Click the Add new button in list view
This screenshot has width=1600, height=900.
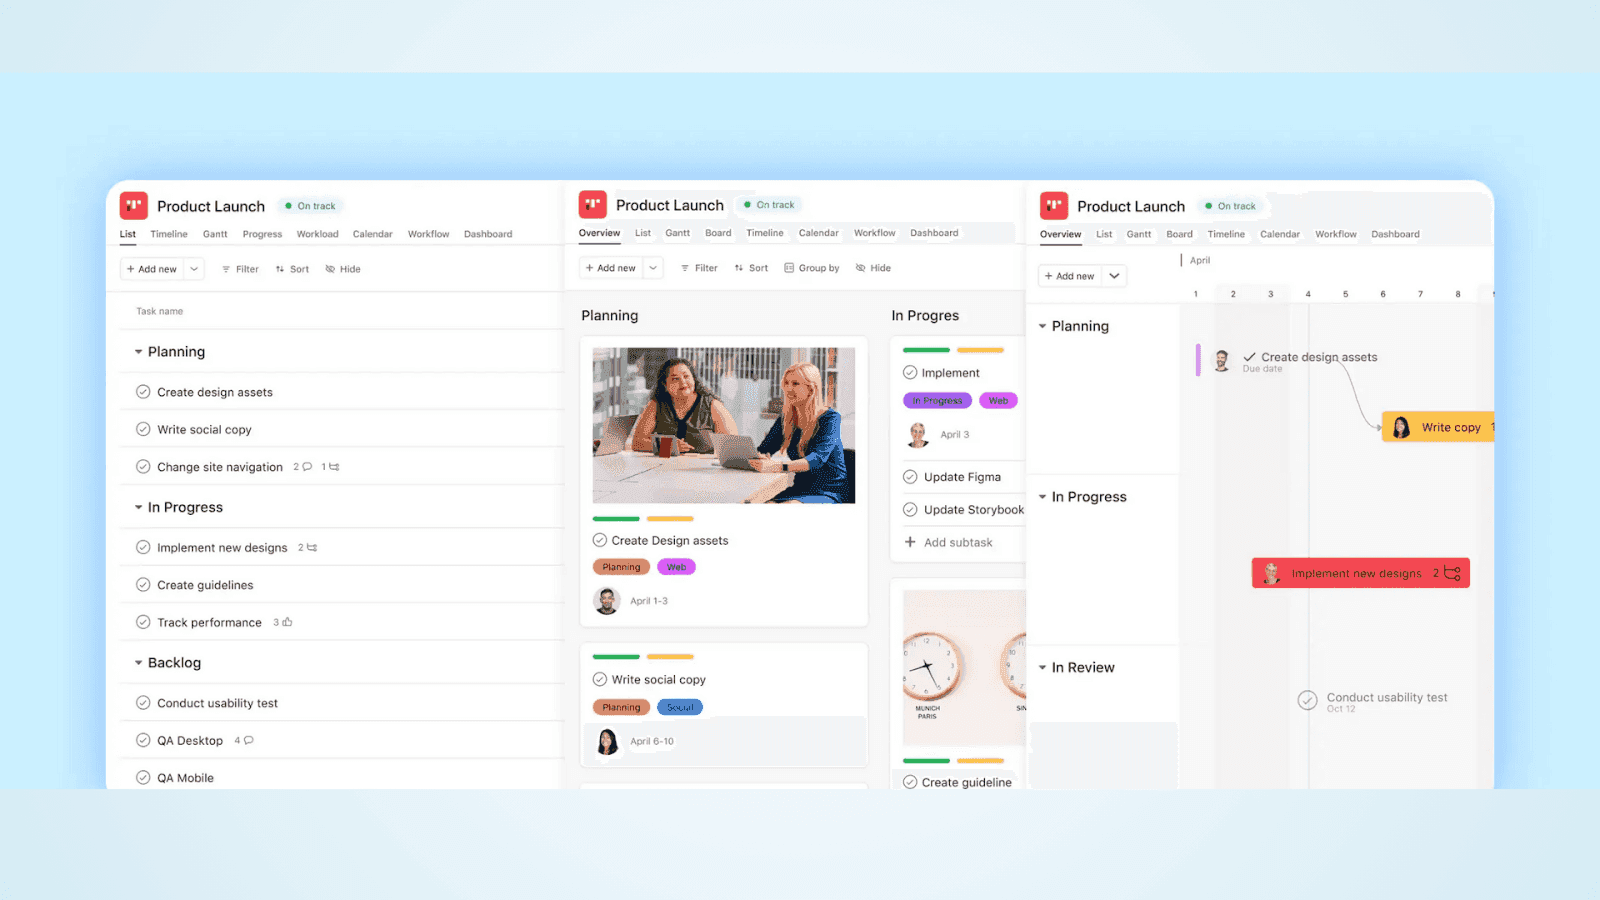pyautogui.click(x=152, y=268)
